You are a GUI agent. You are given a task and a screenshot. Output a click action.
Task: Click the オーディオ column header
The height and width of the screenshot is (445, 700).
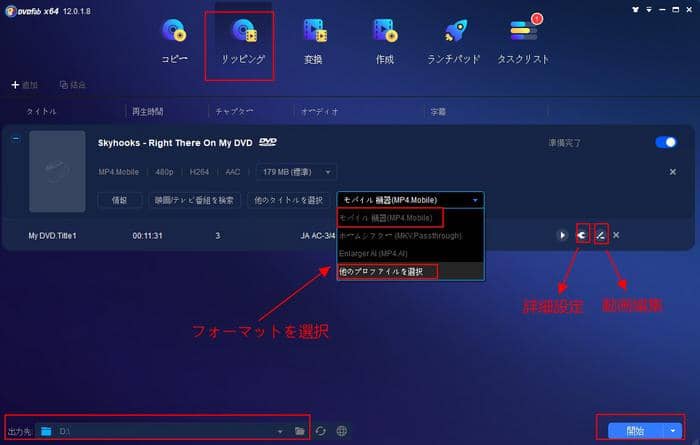320,112
